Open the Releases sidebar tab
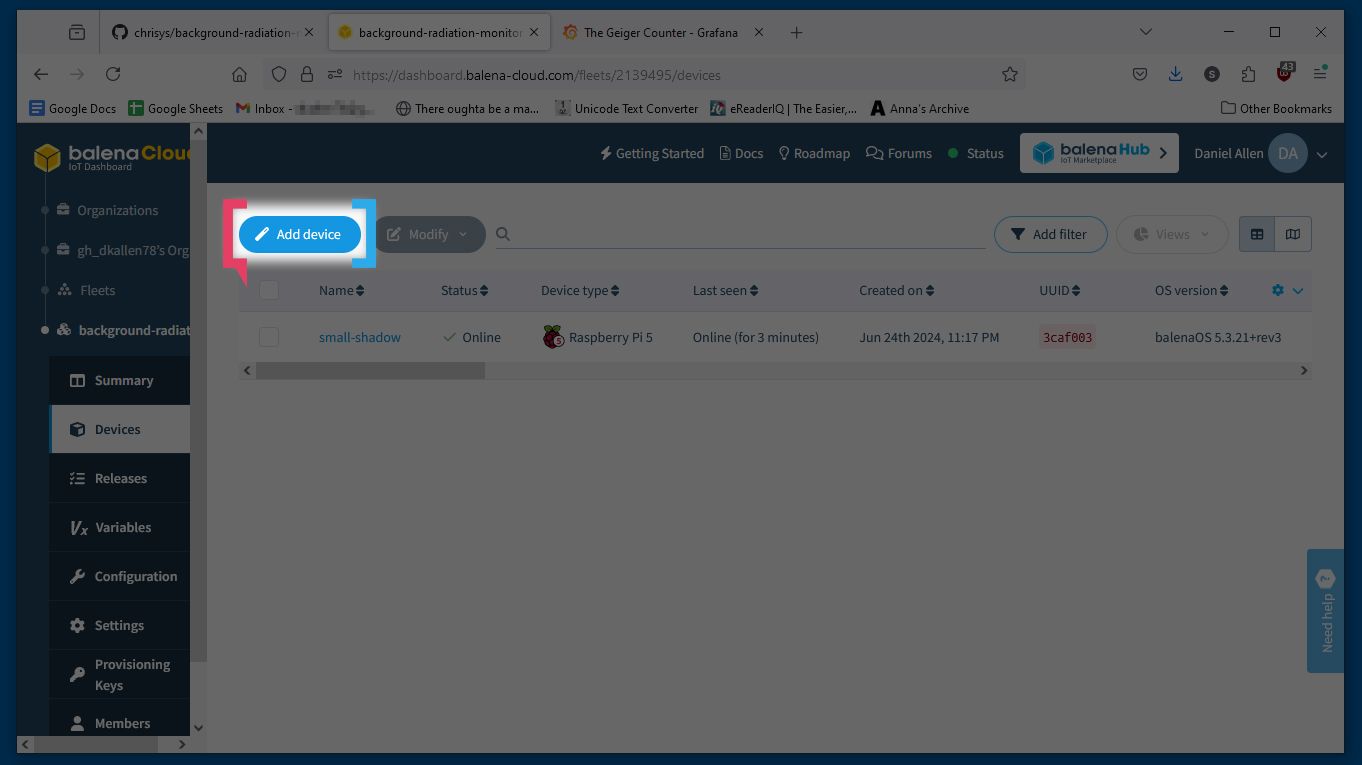The width and height of the screenshot is (1362, 765). coord(120,478)
